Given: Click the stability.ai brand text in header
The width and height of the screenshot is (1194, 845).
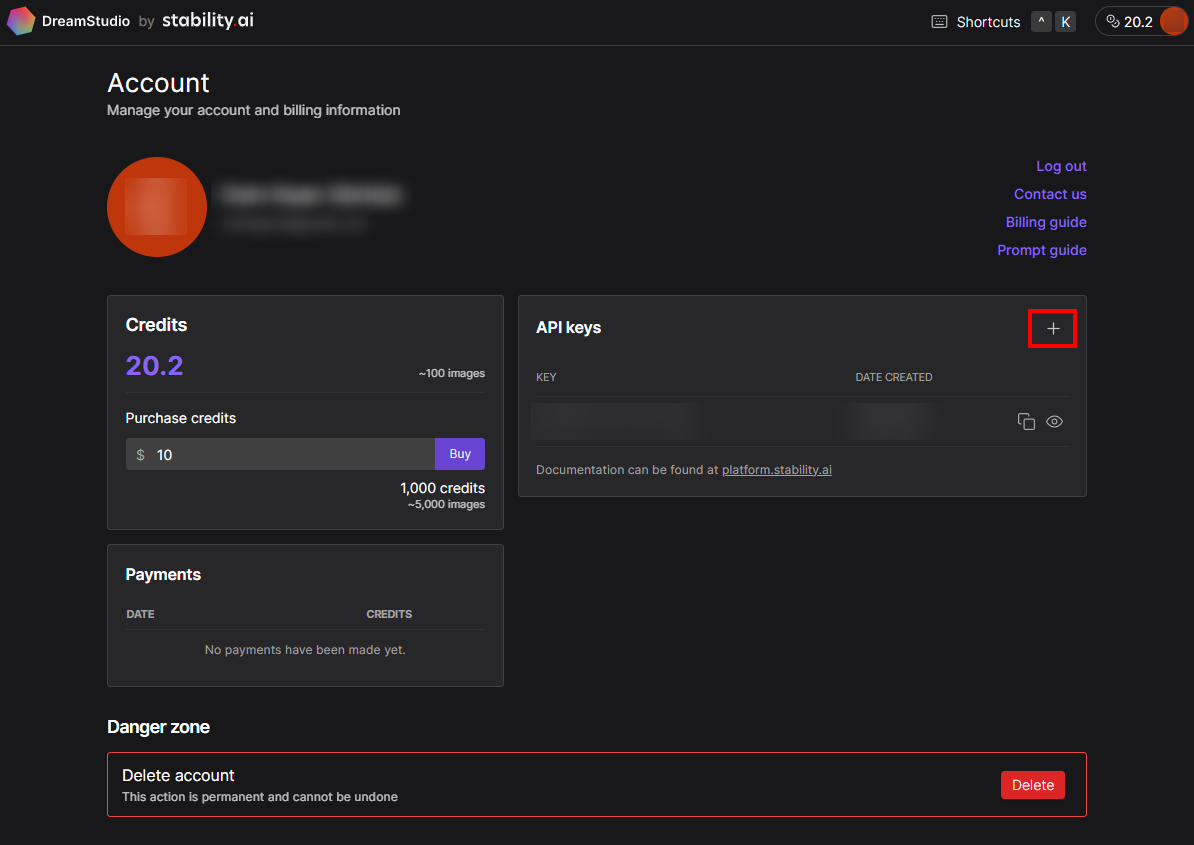Looking at the screenshot, I should (x=208, y=21).
